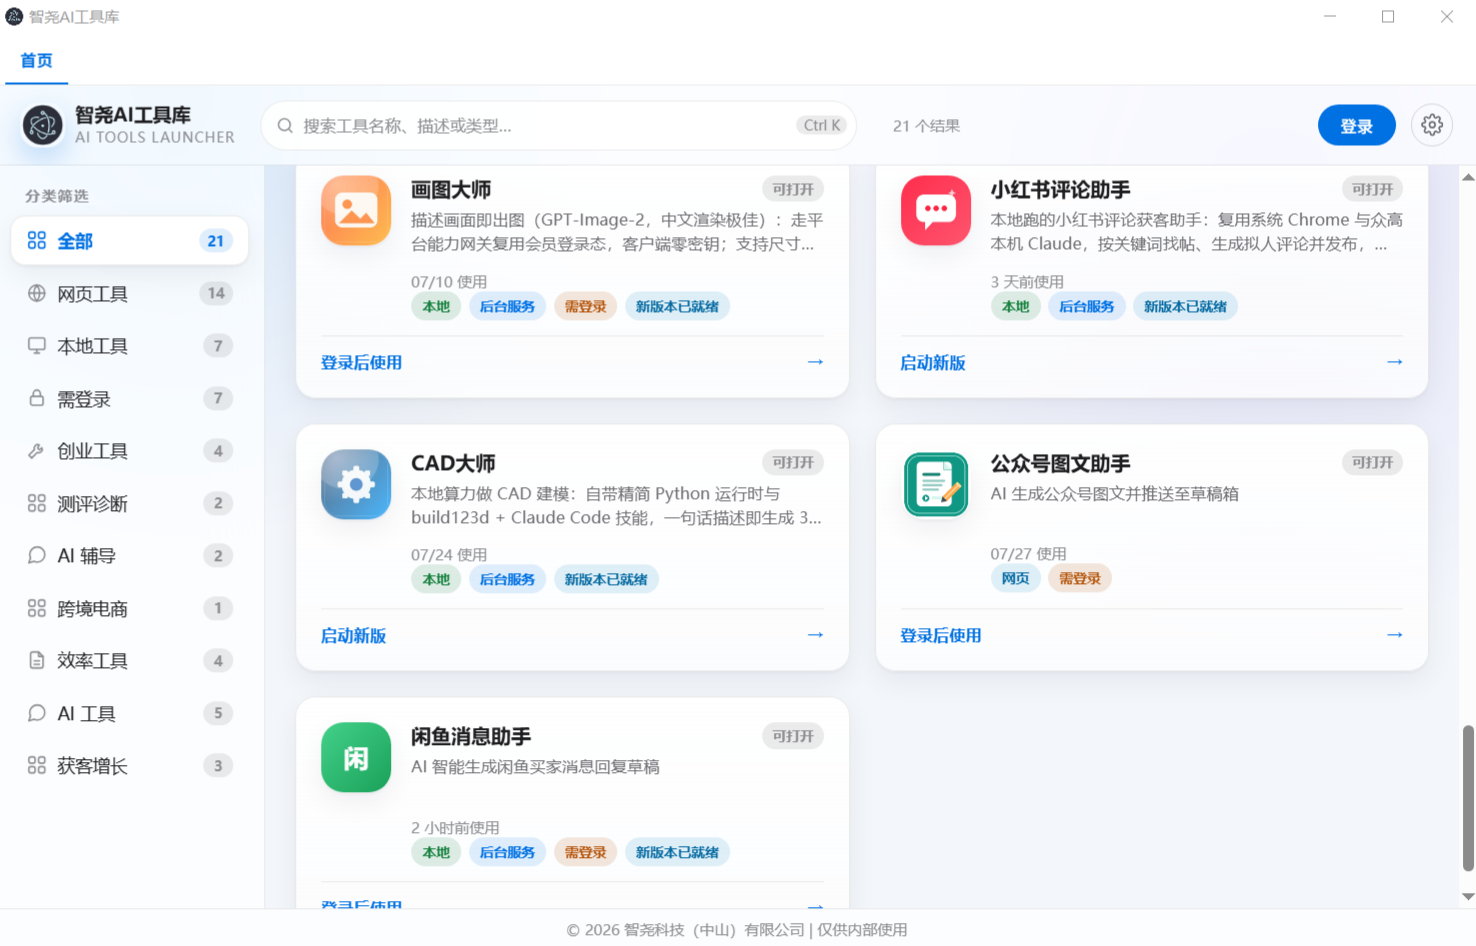Filter by 需登录 category
The height and width of the screenshot is (946, 1476).
coord(130,398)
